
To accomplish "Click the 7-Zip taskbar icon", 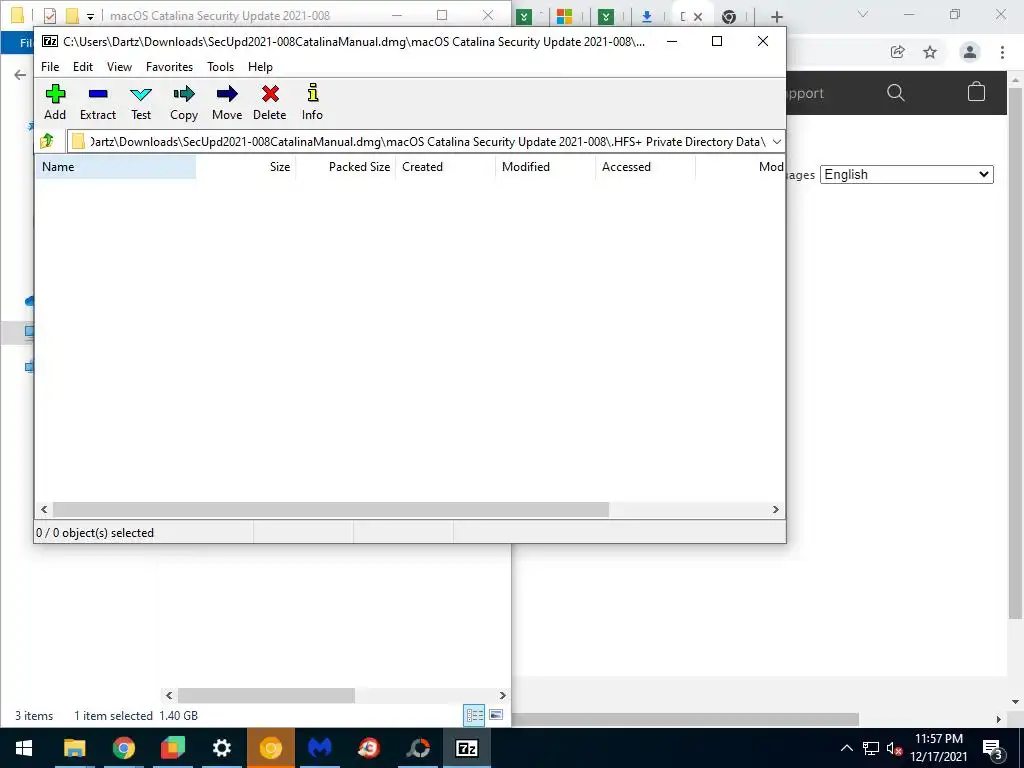I will click(x=467, y=748).
